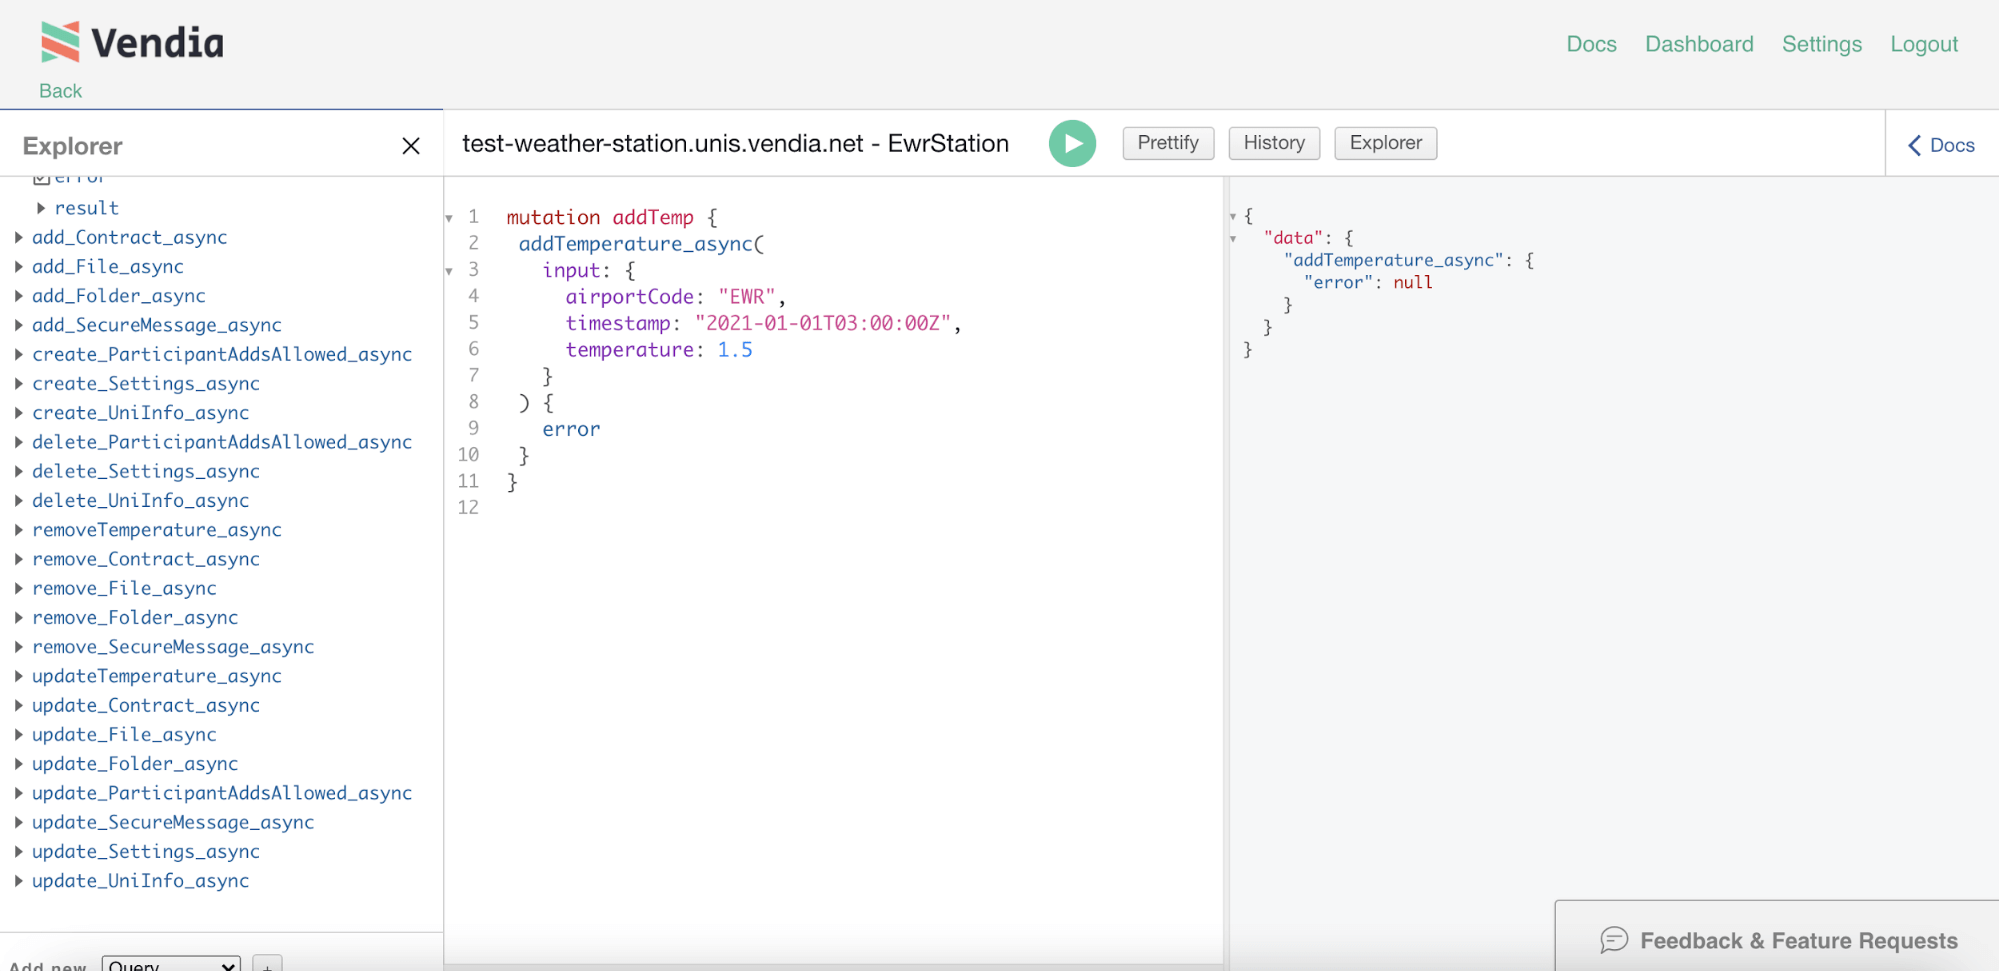1999x971 pixels.
Task: Click "addTemperature_async" key in results pane
Action: tap(1394, 260)
